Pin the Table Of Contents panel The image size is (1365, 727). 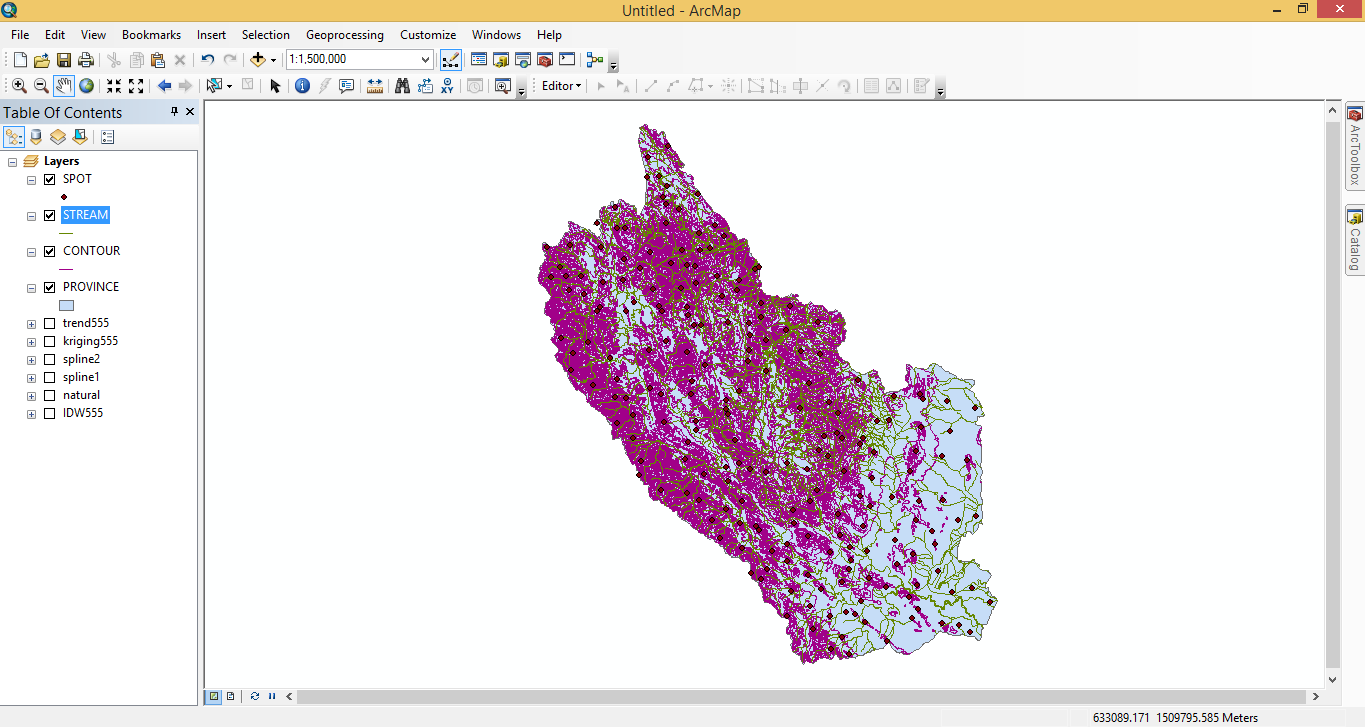(x=175, y=112)
